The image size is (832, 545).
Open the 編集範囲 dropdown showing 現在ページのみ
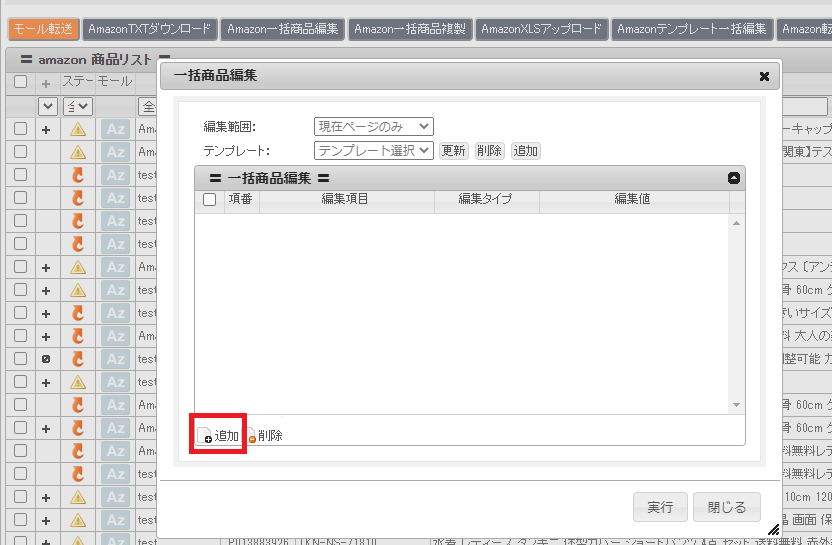[374, 126]
